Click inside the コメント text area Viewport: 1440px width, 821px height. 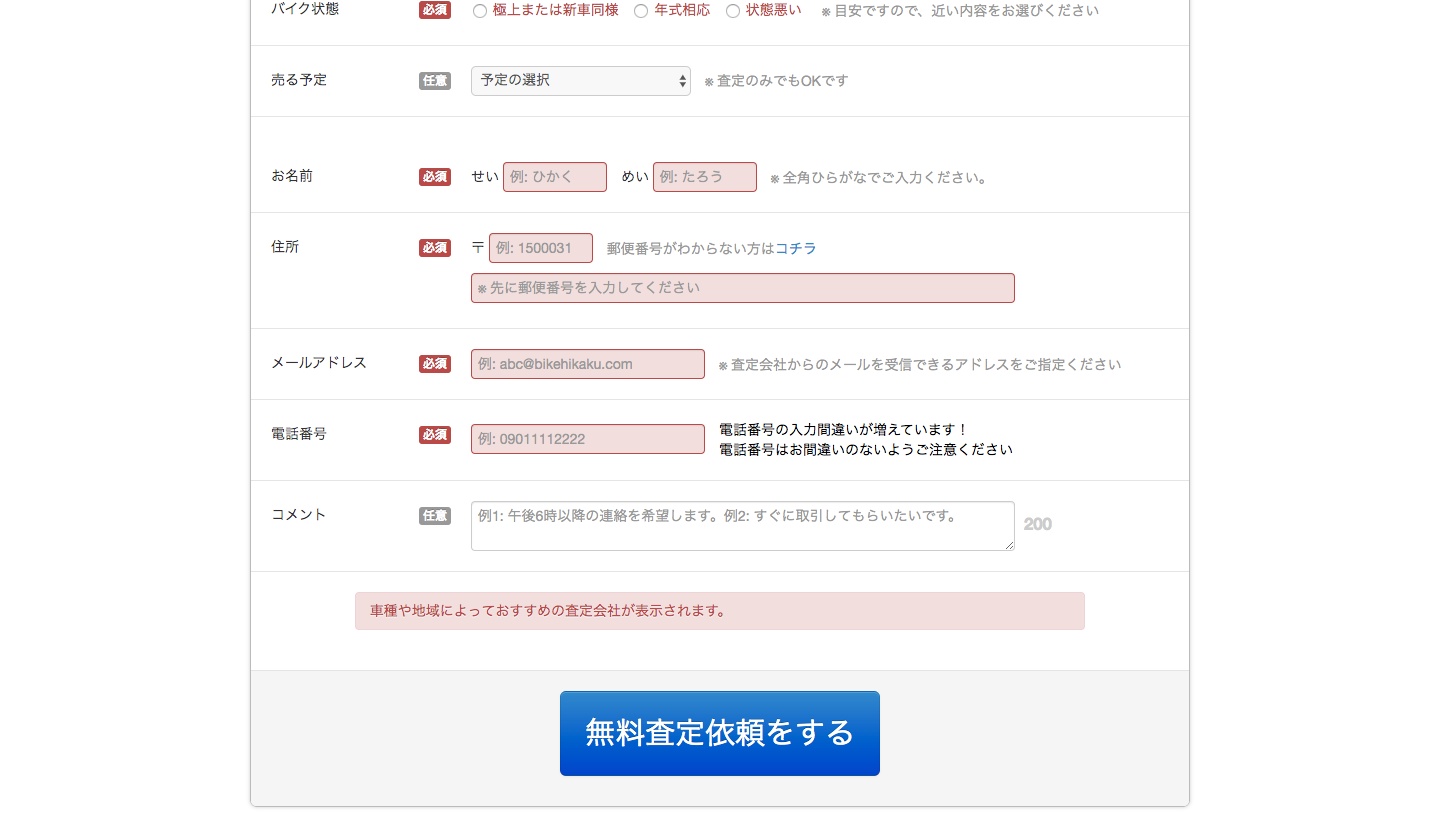742,526
